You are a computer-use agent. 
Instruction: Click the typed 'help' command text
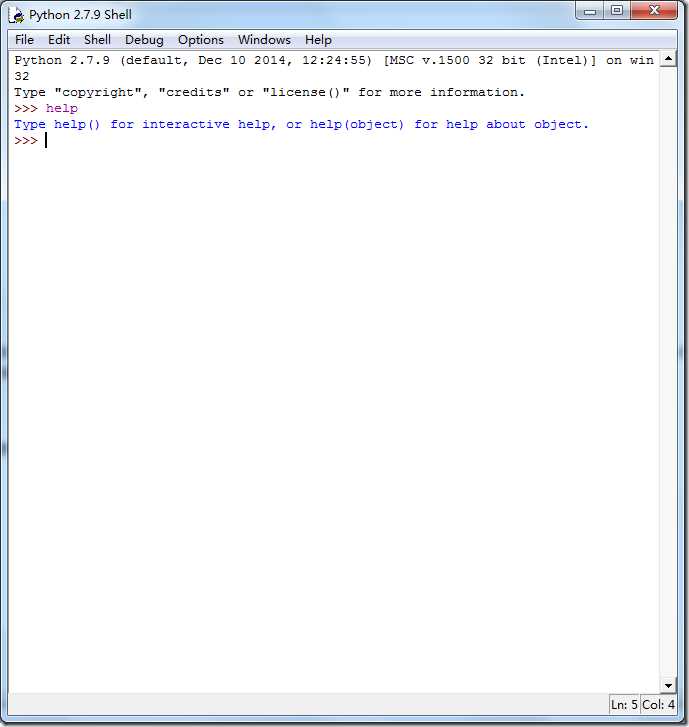[62, 108]
